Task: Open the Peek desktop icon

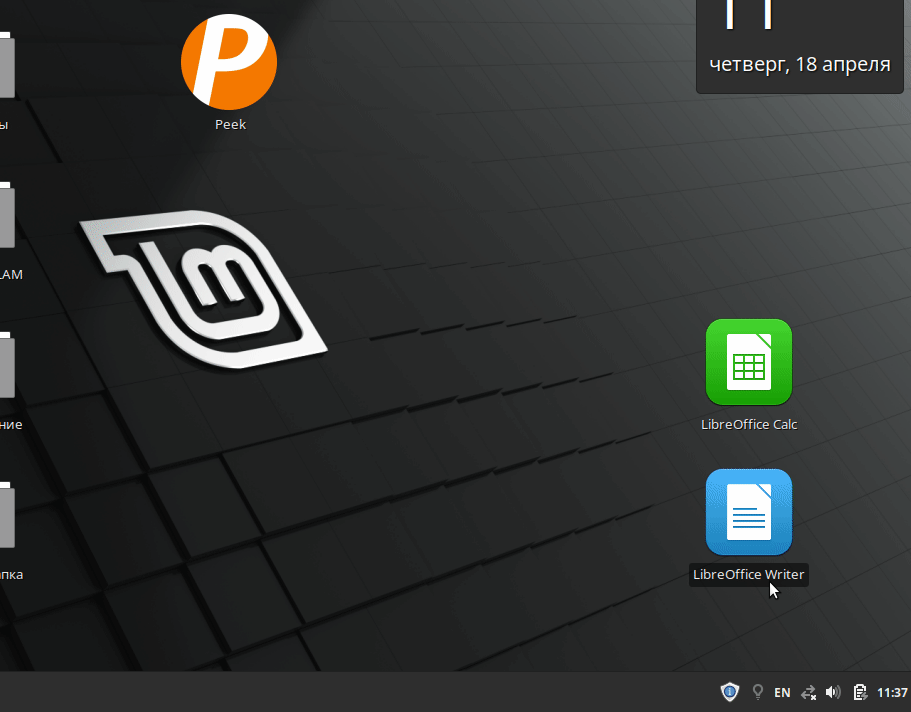Action: [x=229, y=62]
